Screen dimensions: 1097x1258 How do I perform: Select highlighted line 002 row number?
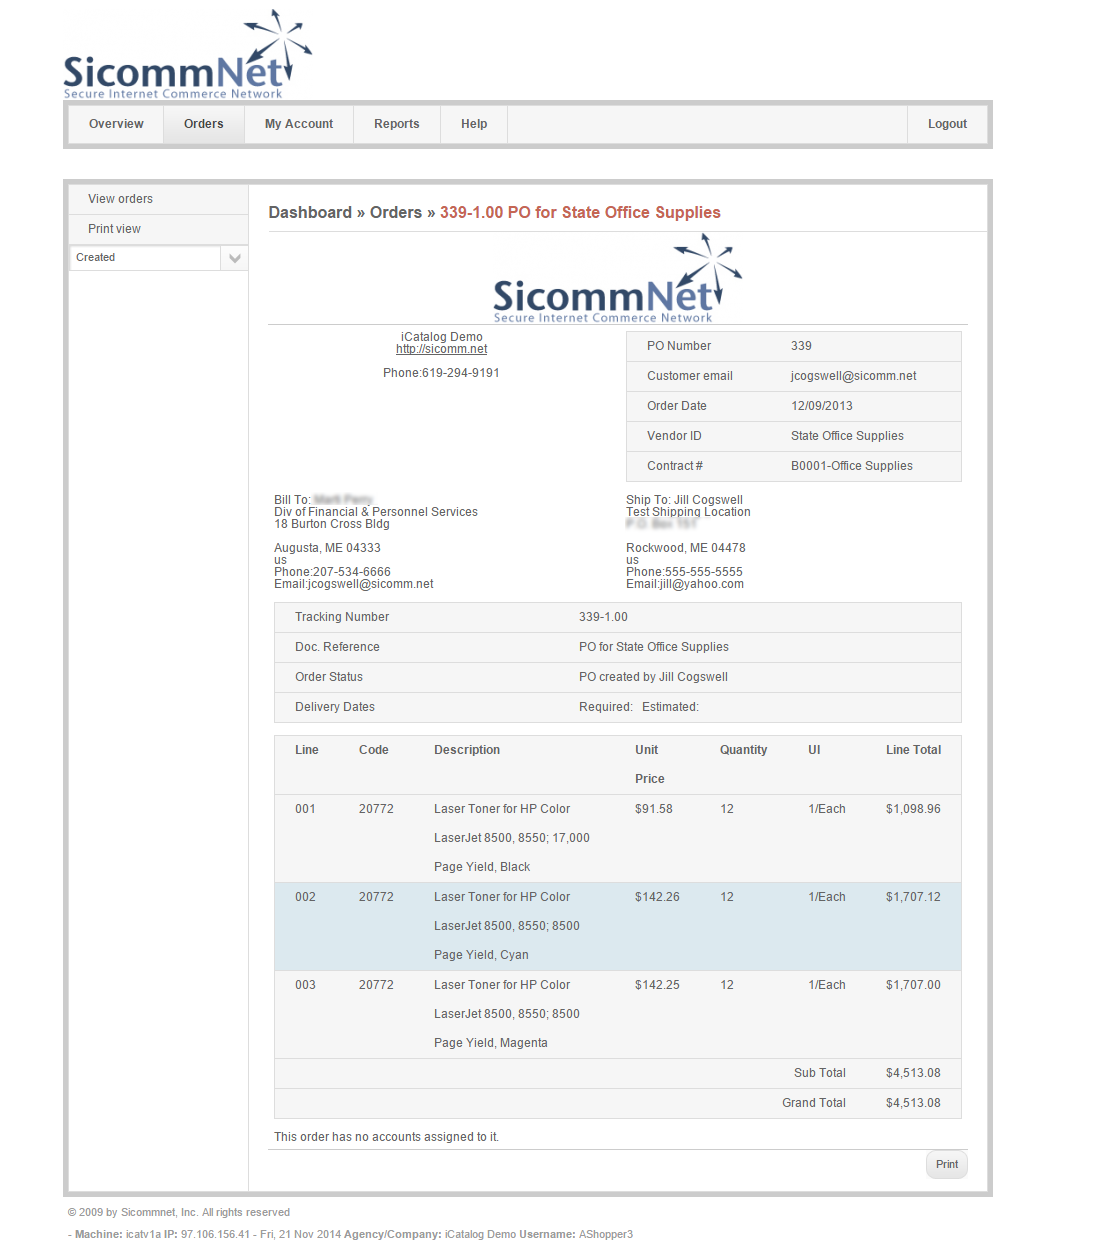[x=305, y=897]
